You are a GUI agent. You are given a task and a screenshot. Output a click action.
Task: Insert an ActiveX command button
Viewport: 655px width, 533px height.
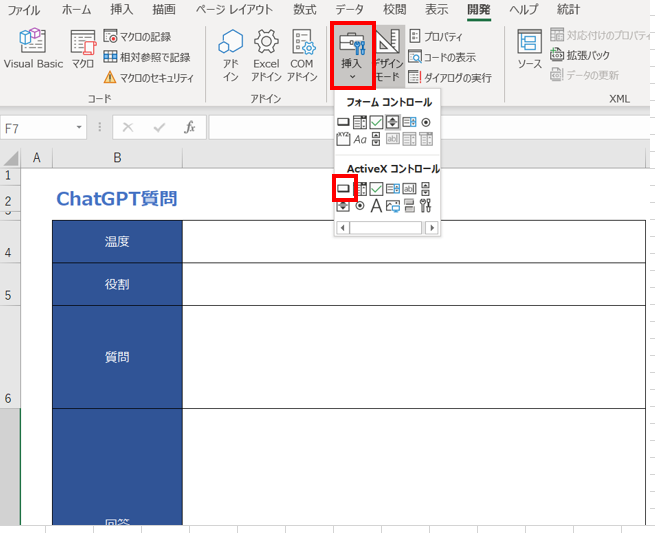[343, 189]
